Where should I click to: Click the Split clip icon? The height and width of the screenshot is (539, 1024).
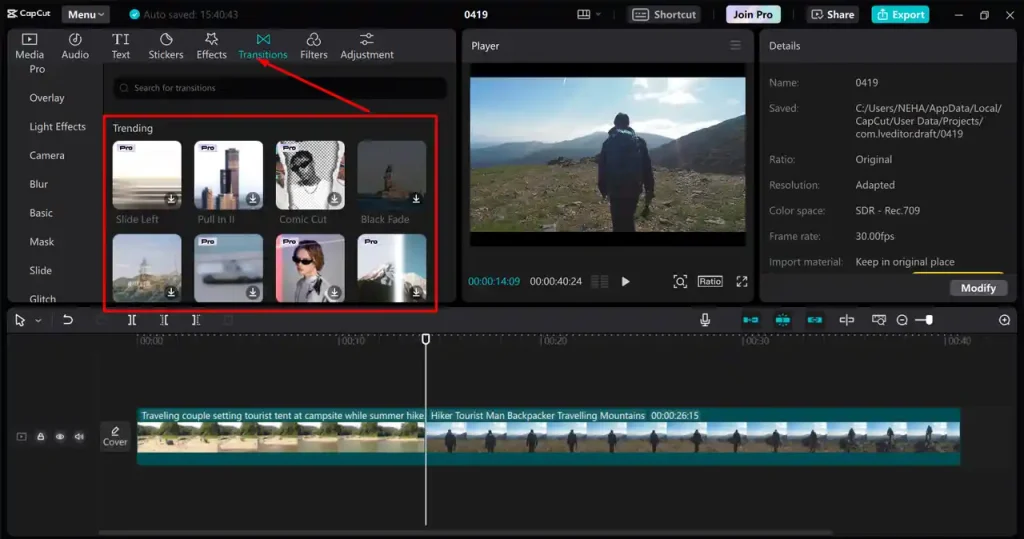click(x=132, y=319)
